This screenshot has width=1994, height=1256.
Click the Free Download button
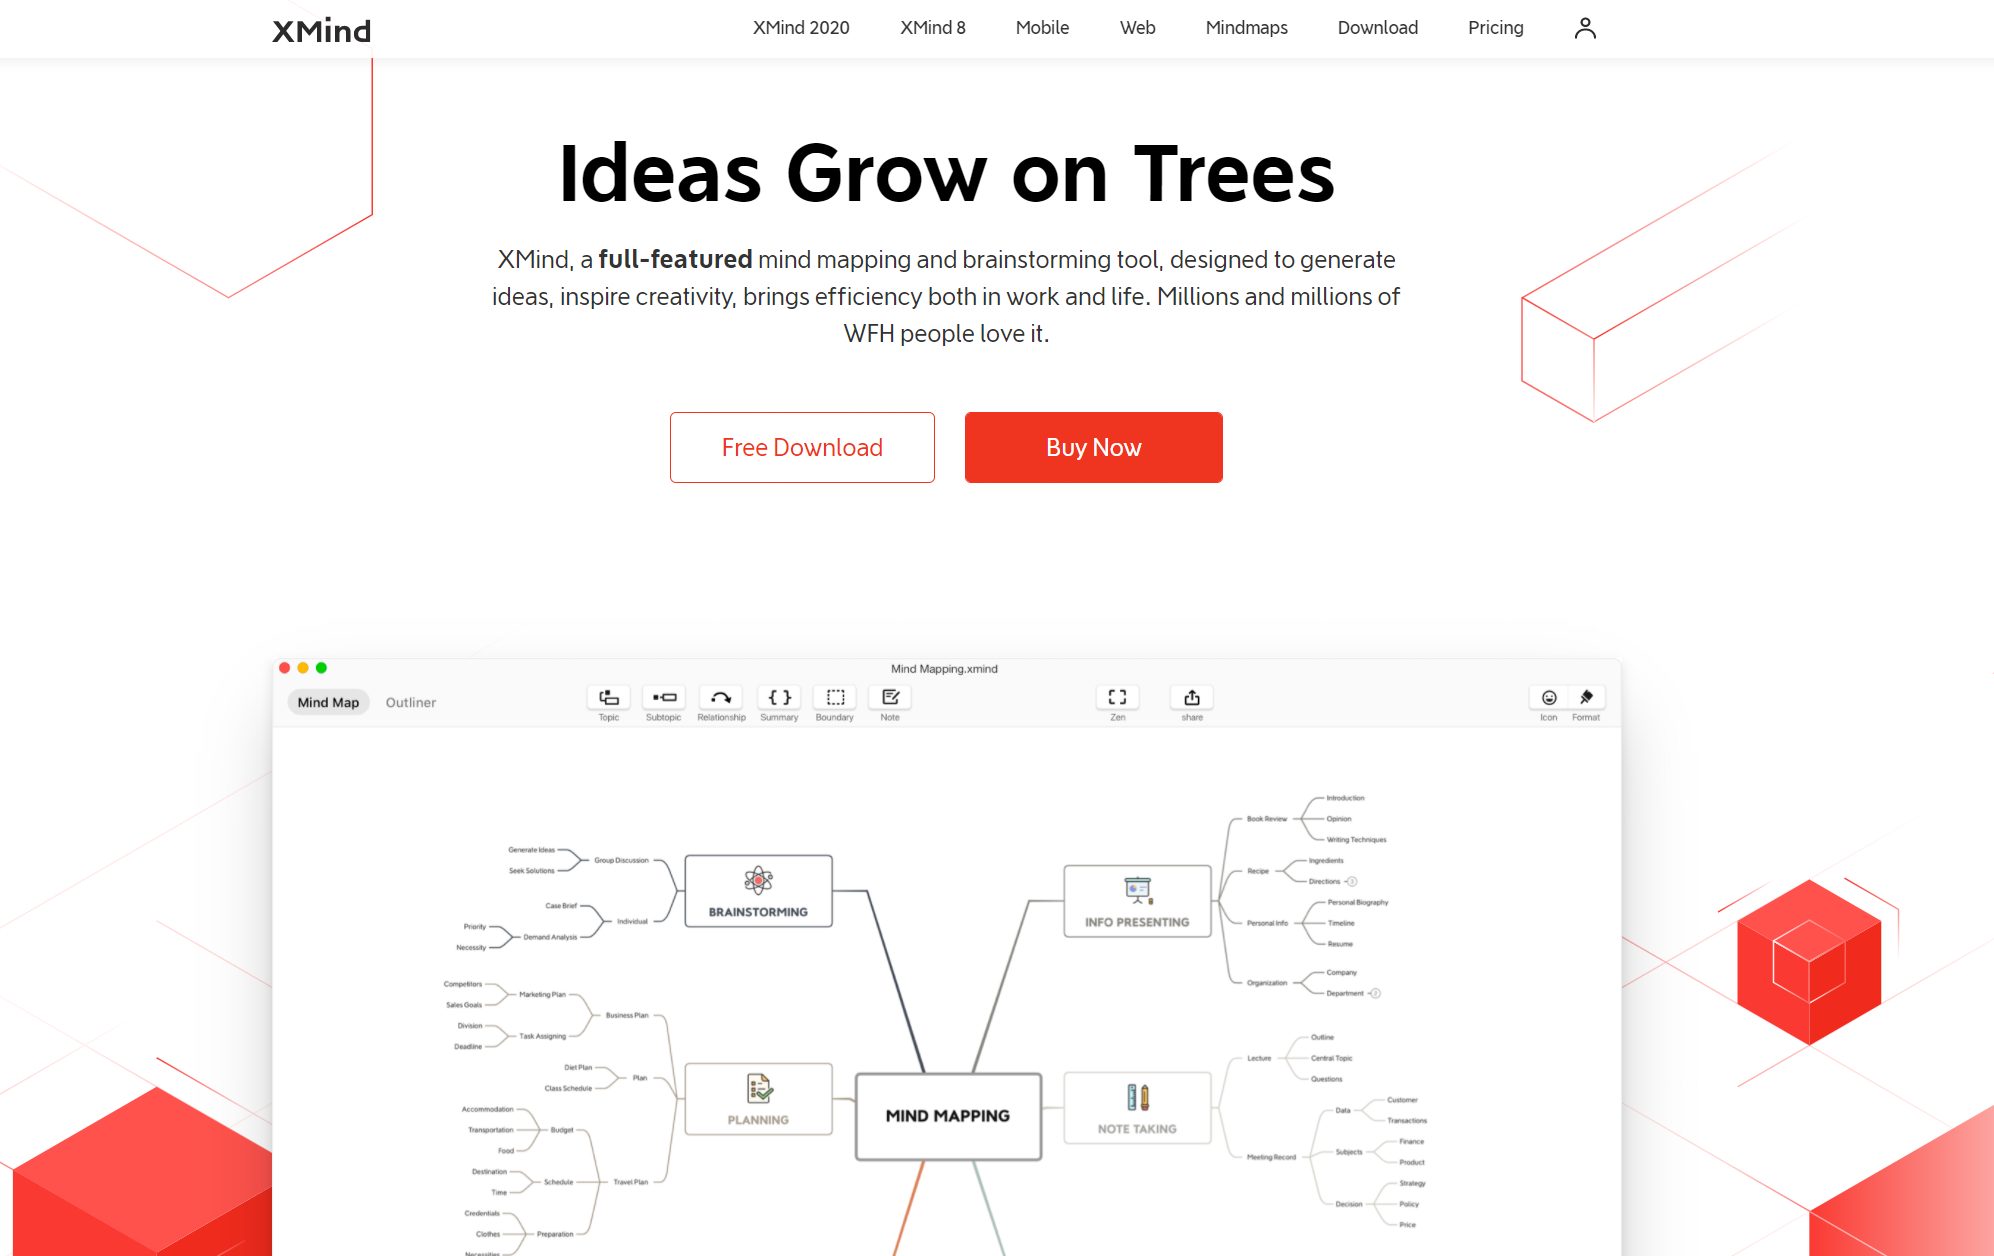point(802,447)
